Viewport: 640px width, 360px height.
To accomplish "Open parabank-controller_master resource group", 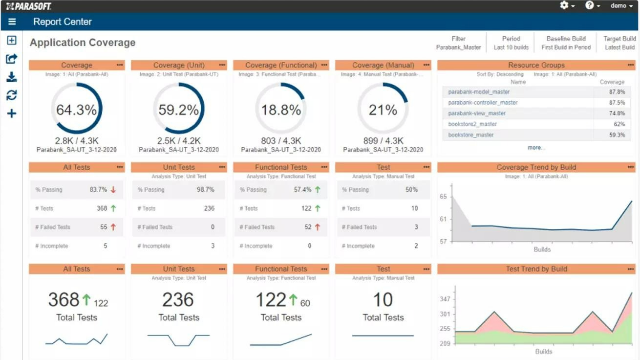I will 483,102.
